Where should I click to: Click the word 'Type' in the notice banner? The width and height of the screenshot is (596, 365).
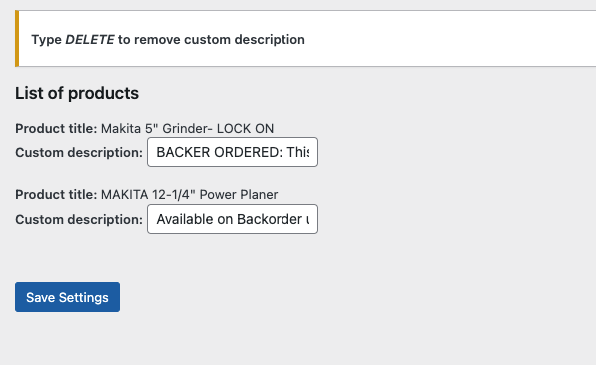(x=46, y=40)
